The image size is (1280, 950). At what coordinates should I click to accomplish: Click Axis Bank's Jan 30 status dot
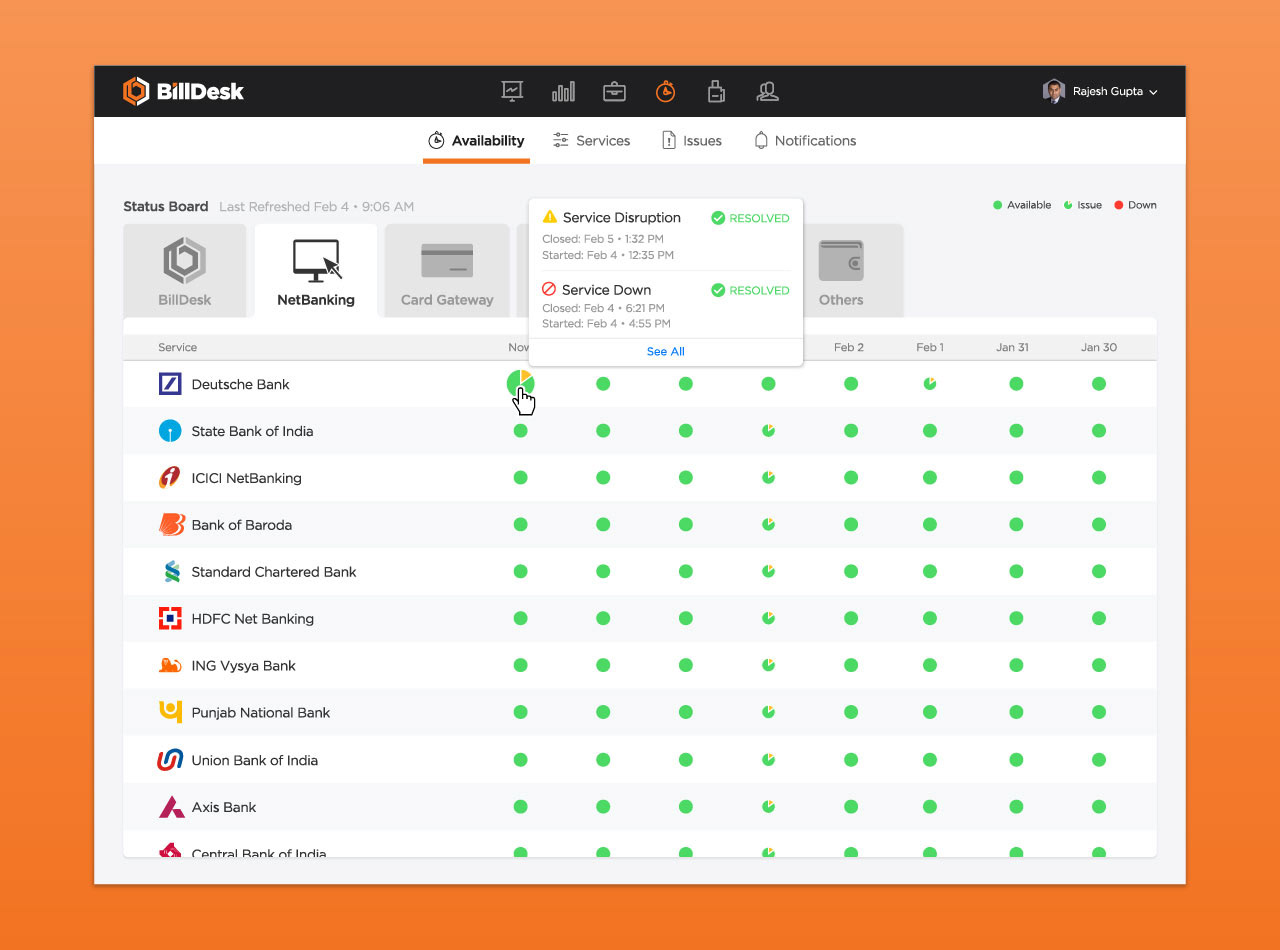pos(1099,807)
